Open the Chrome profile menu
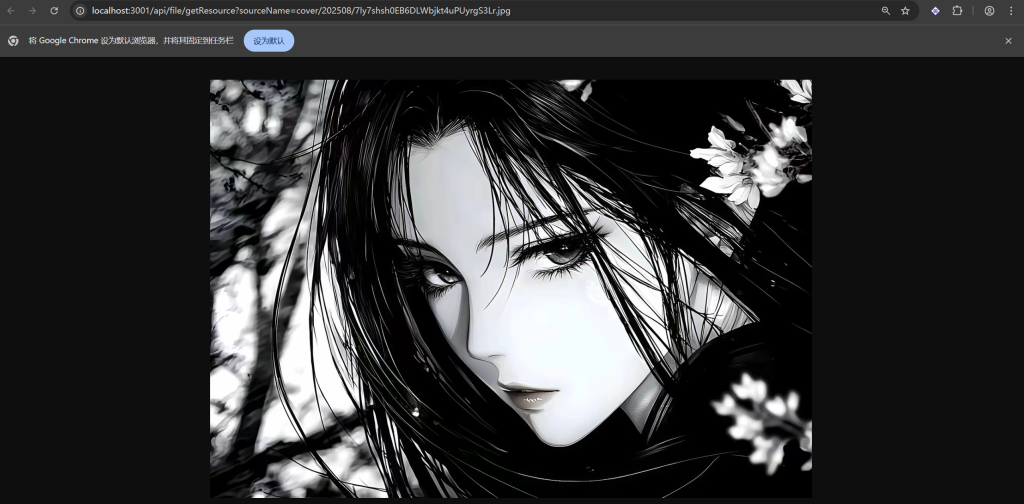The image size is (1024, 504). coord(989,11)
